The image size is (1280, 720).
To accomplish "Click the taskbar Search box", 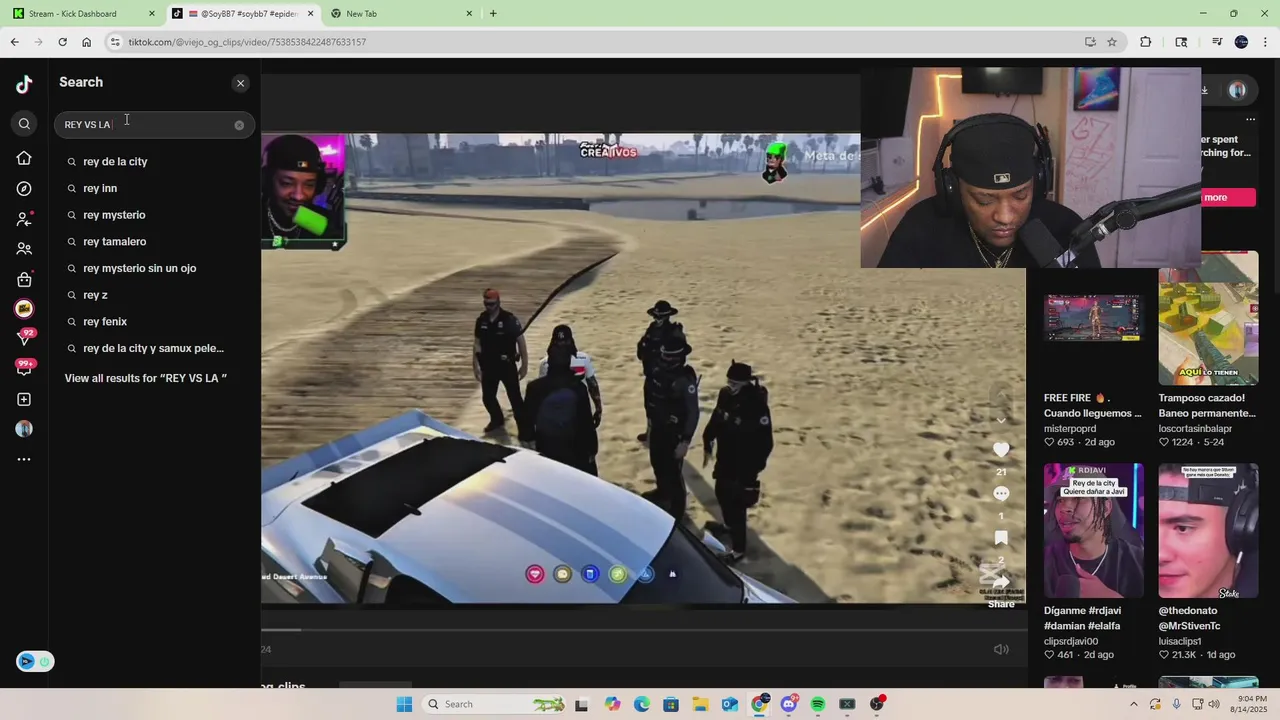I will (494, 704).
